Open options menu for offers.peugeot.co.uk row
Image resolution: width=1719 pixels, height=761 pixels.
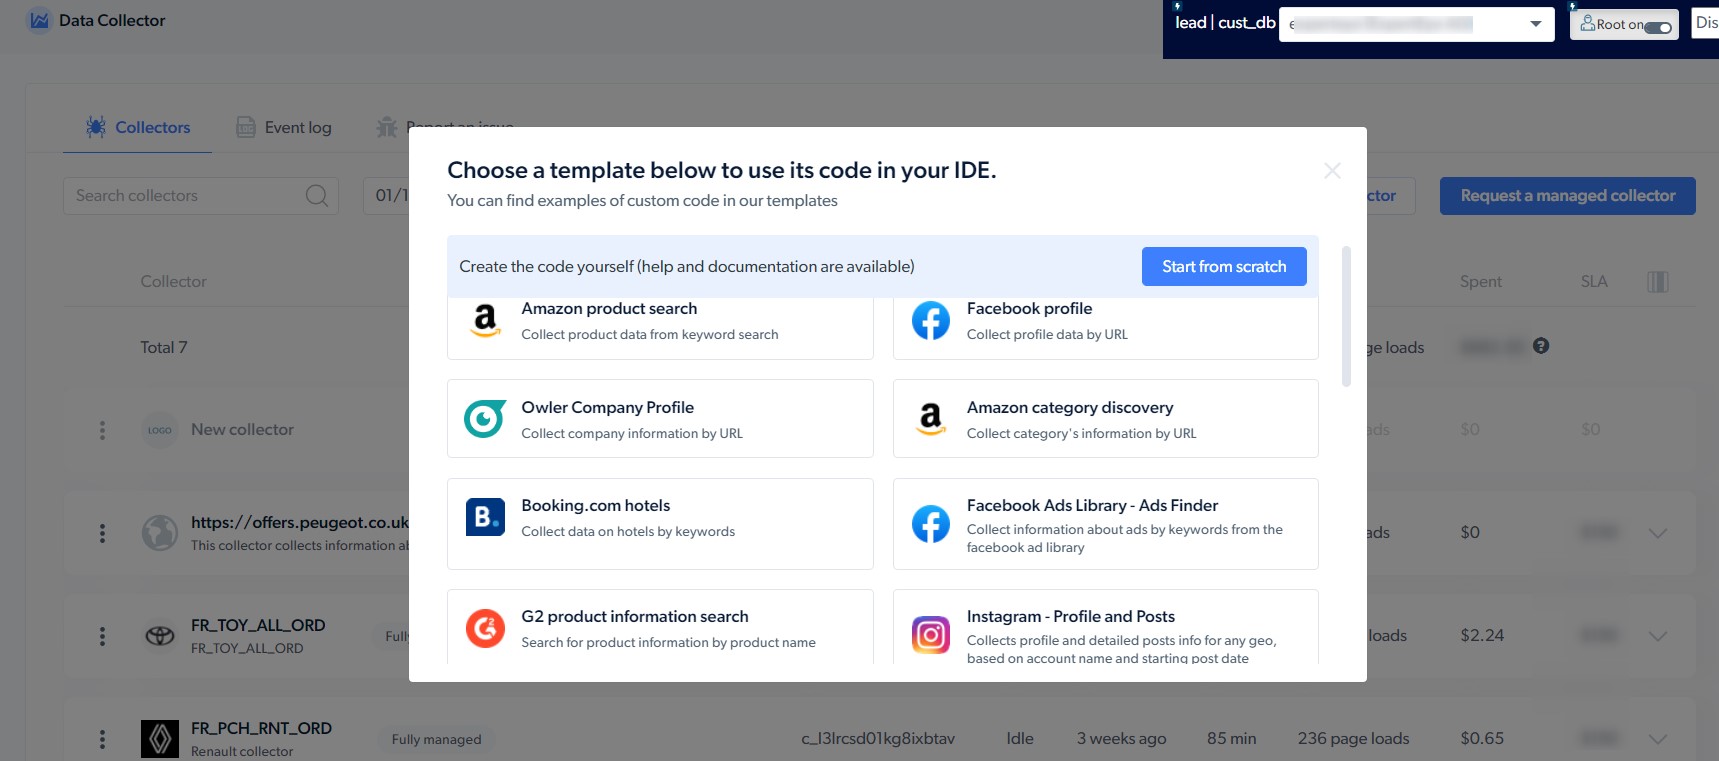(102, 533)
